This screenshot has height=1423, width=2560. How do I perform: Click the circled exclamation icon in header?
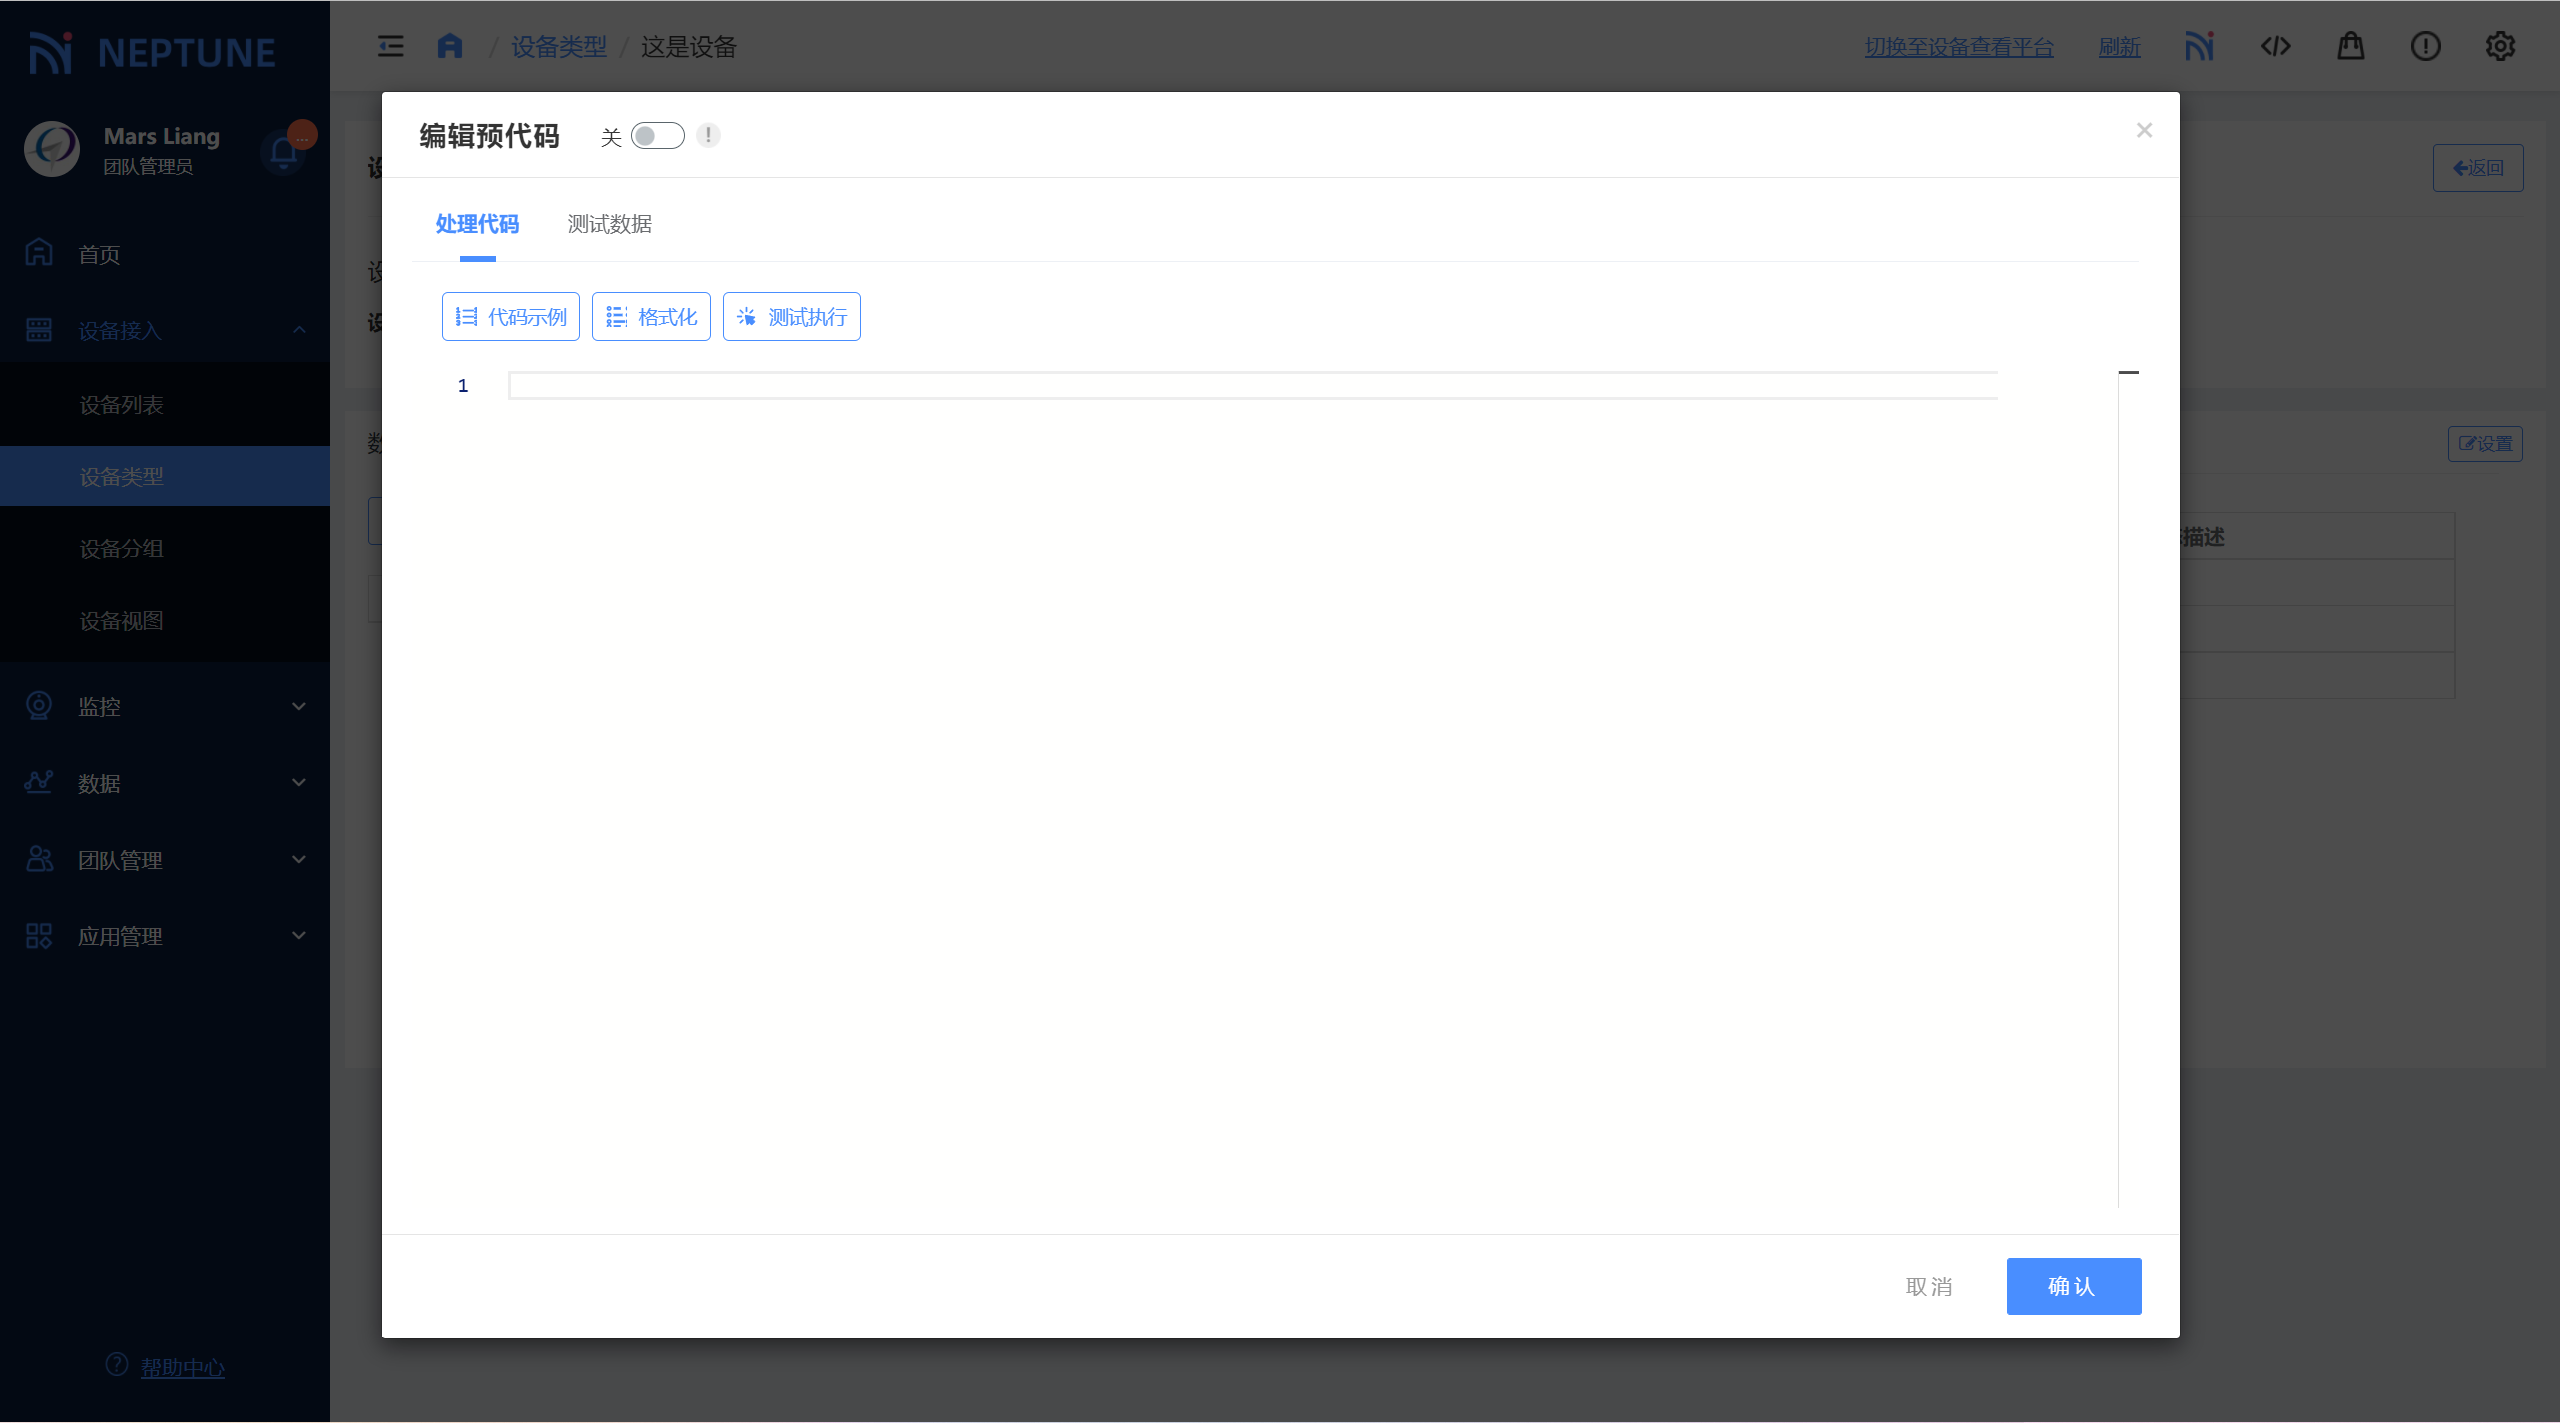(2425, 46)
